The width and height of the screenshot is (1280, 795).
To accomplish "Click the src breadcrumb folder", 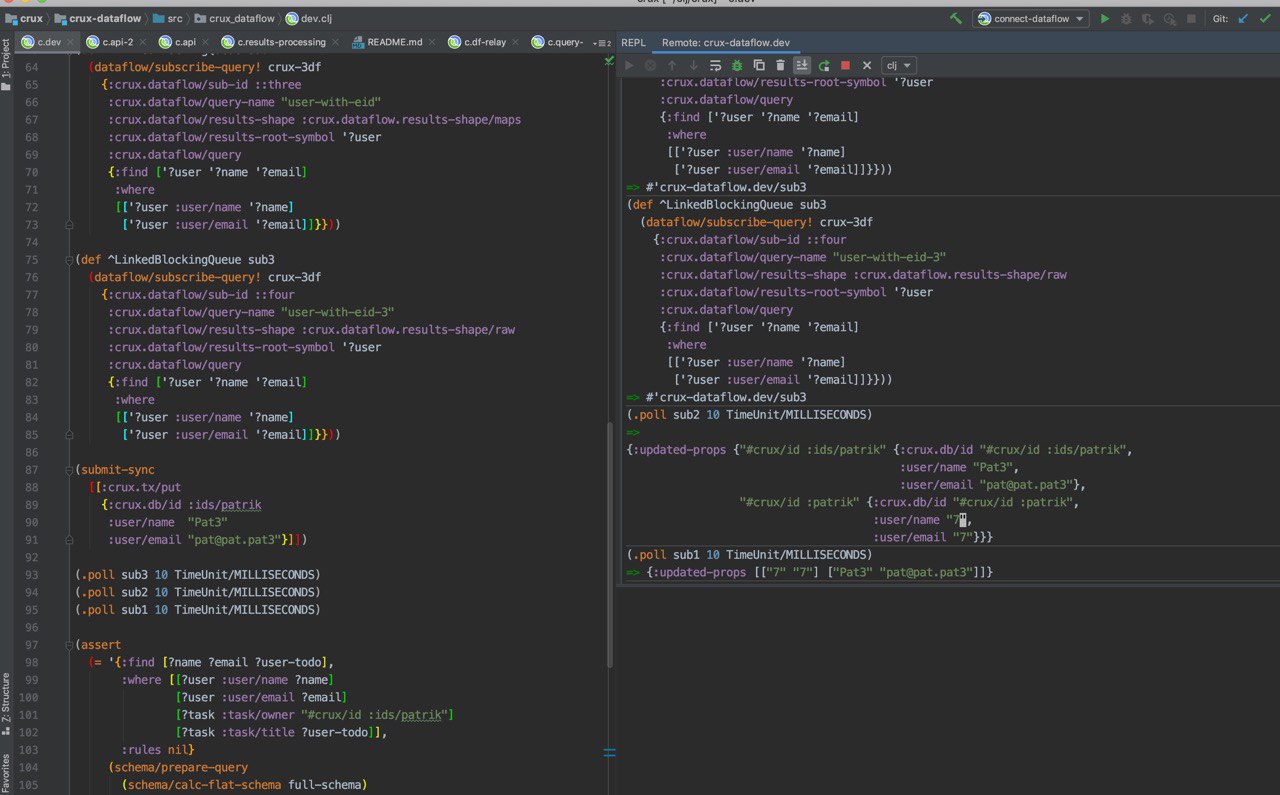I will click(168, 18).
